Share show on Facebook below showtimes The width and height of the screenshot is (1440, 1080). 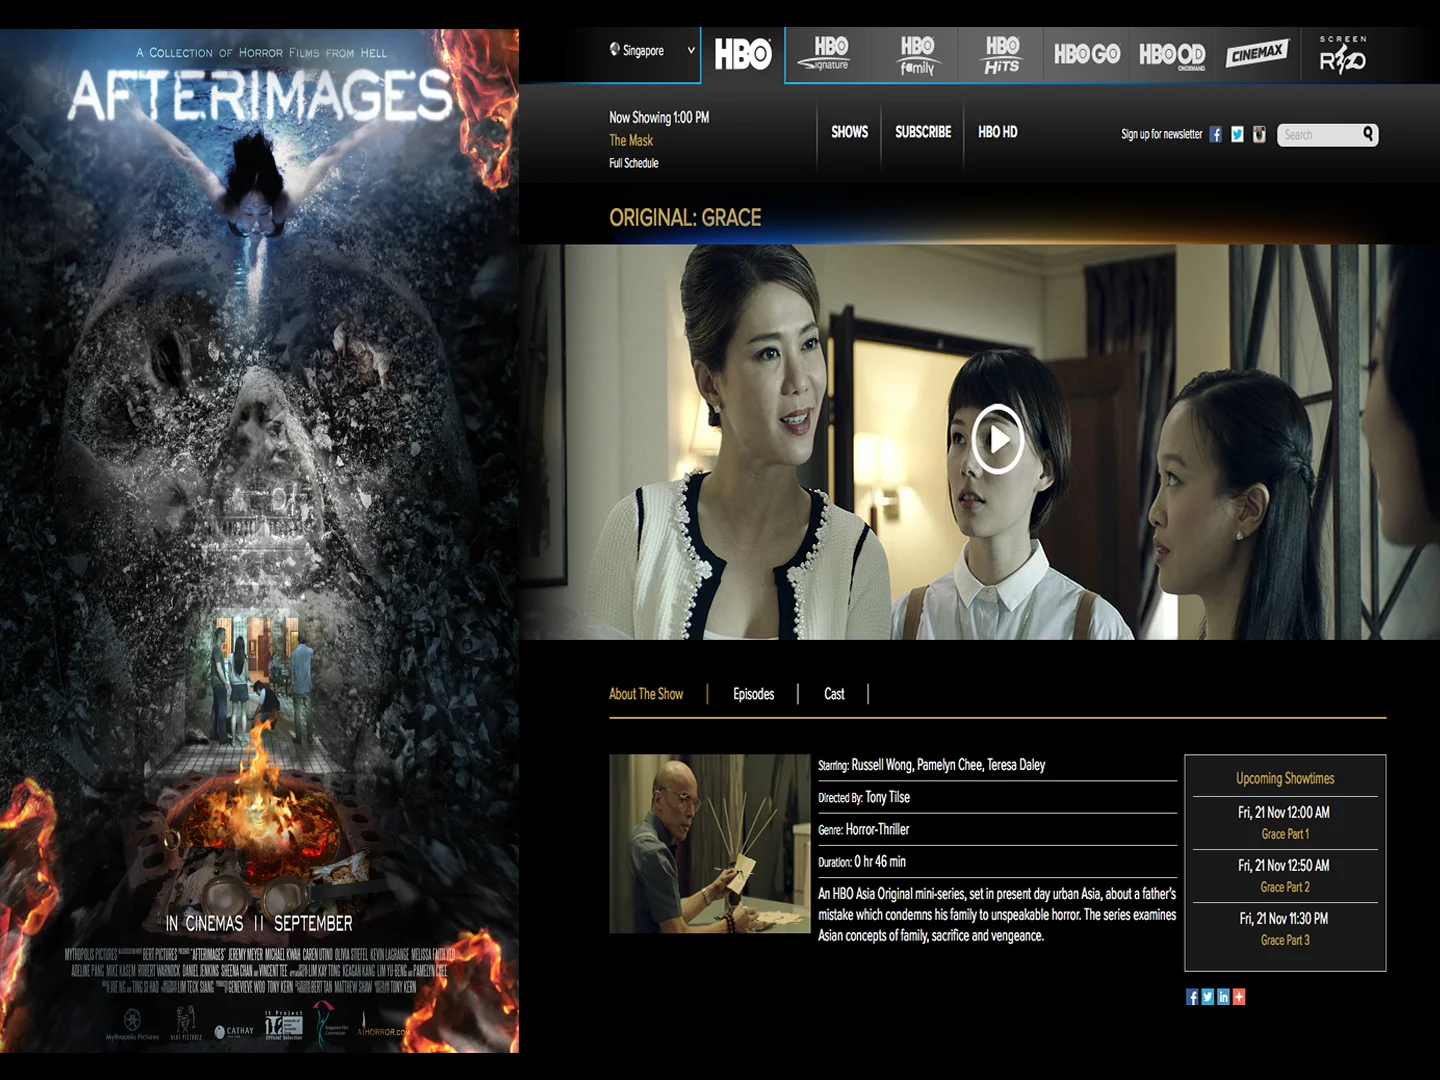(x=1192, y=997)
